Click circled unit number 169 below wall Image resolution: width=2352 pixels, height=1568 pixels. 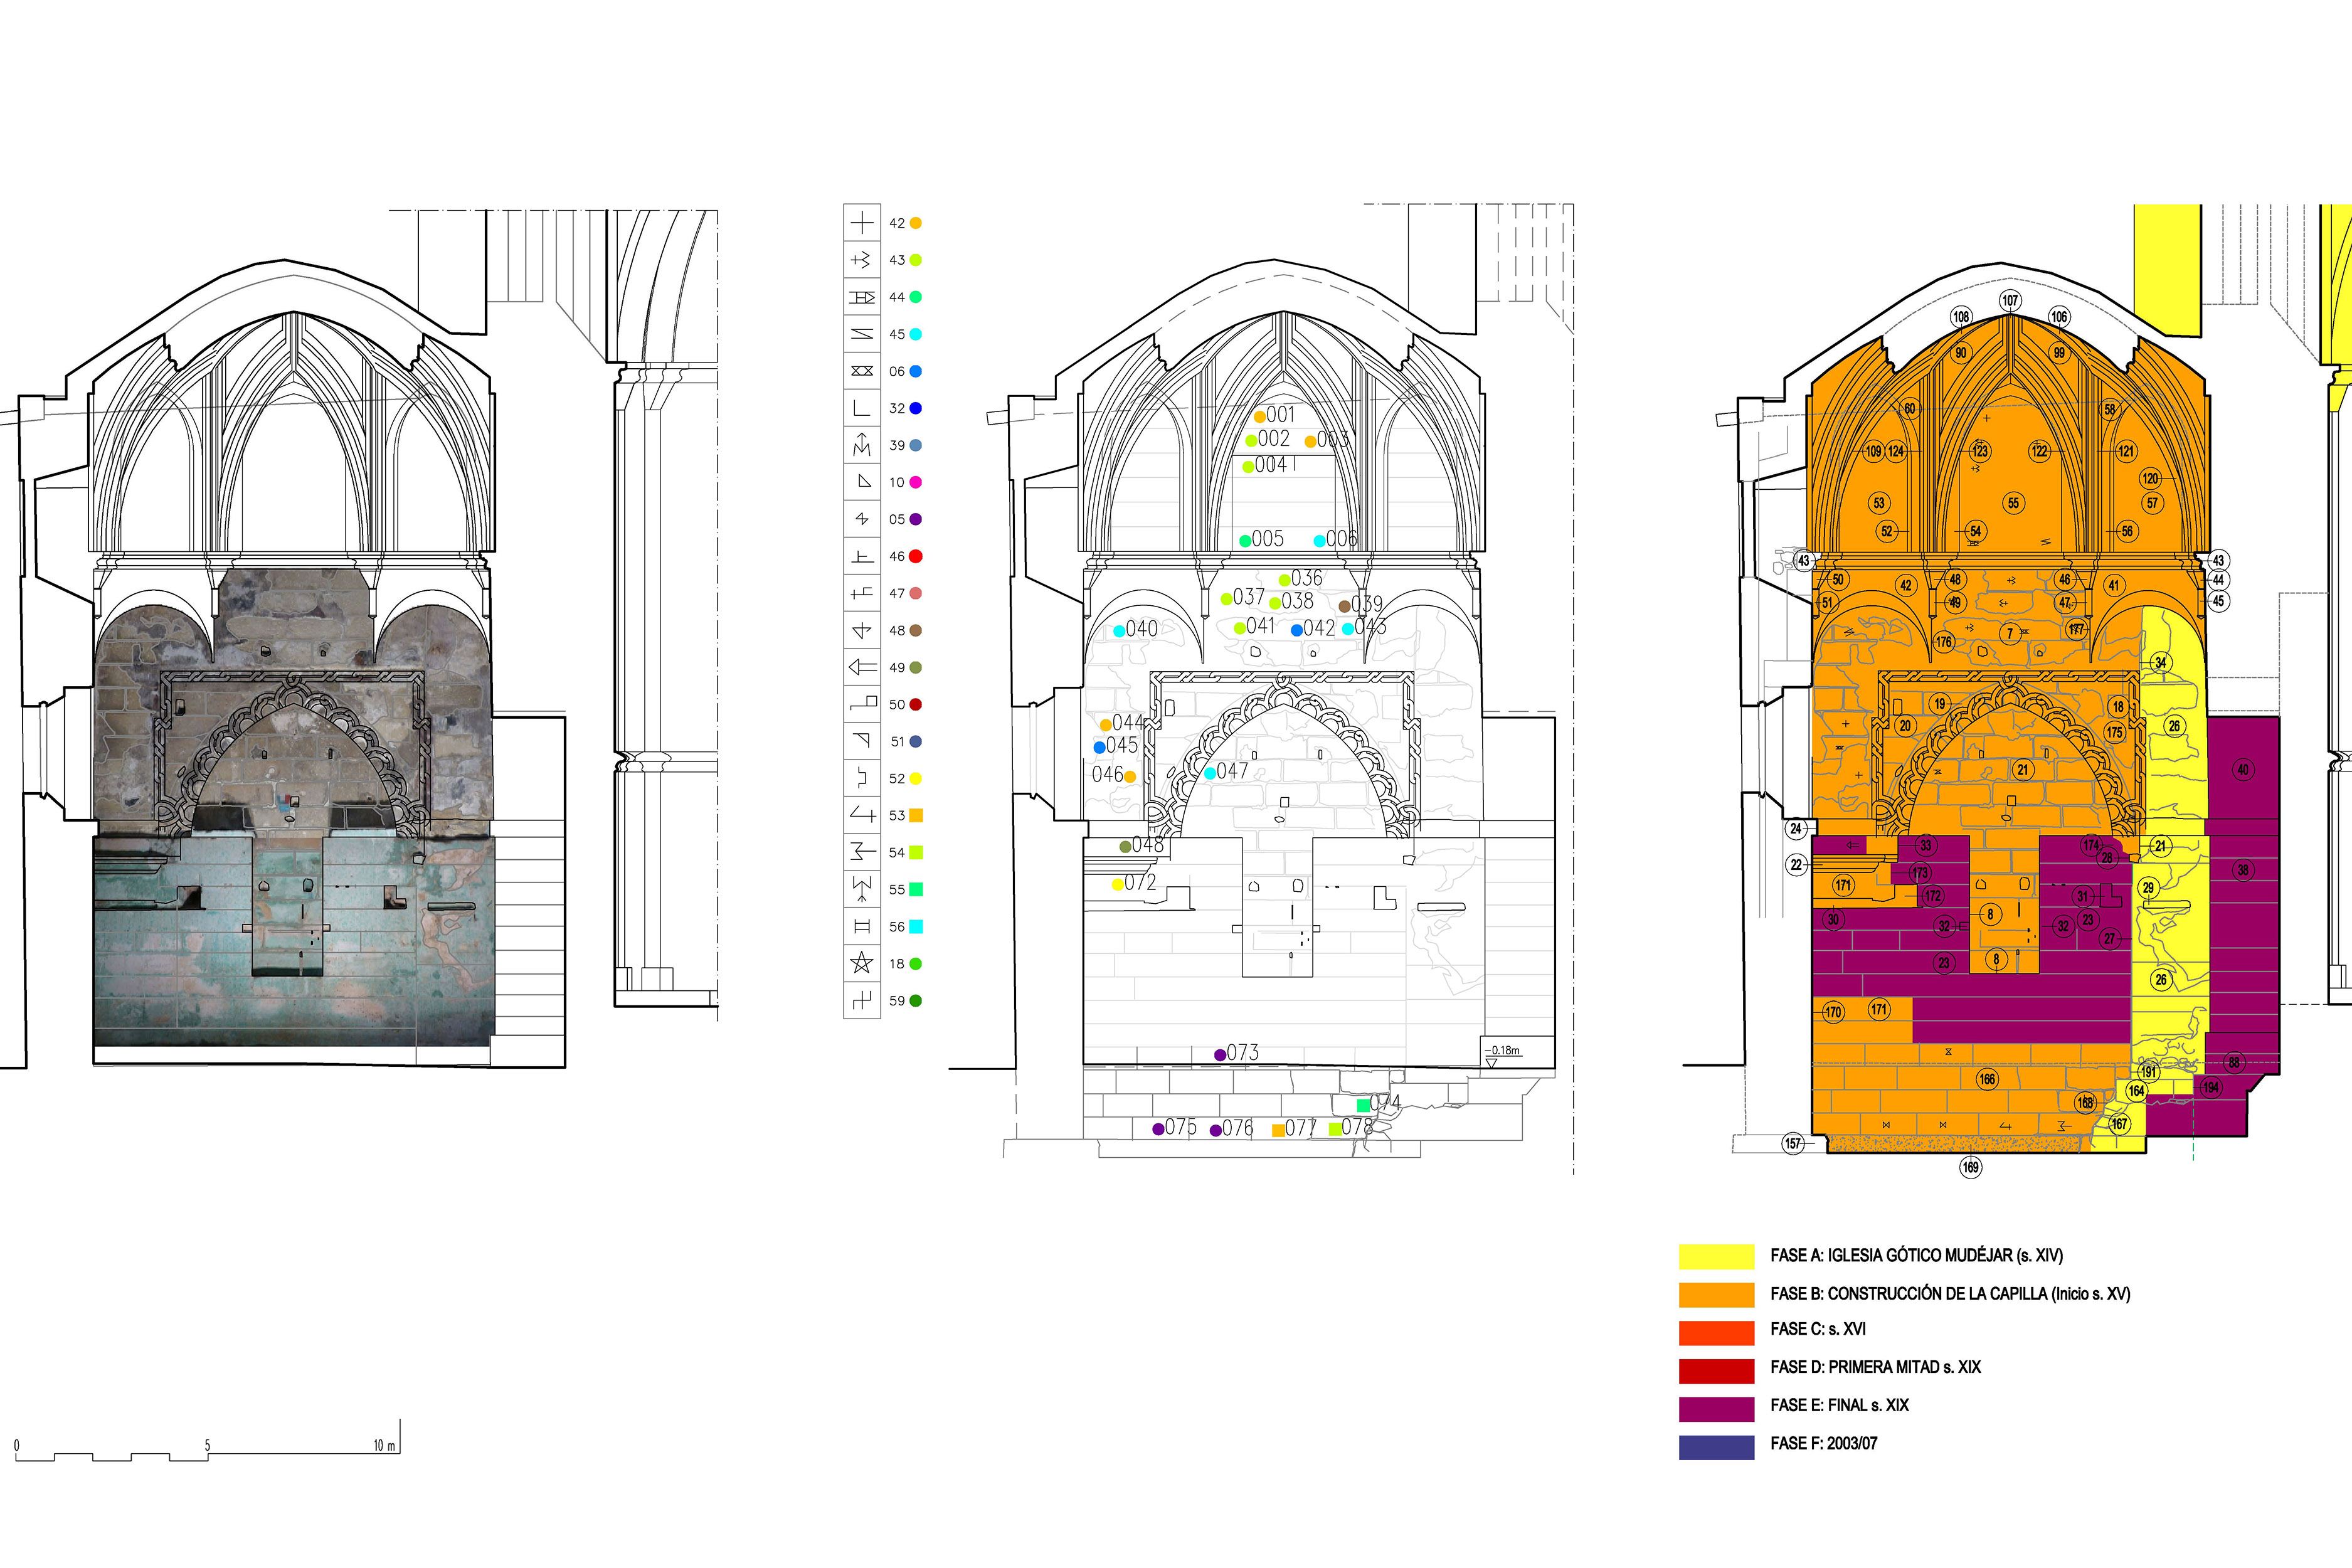(x=1970, y=1167)
